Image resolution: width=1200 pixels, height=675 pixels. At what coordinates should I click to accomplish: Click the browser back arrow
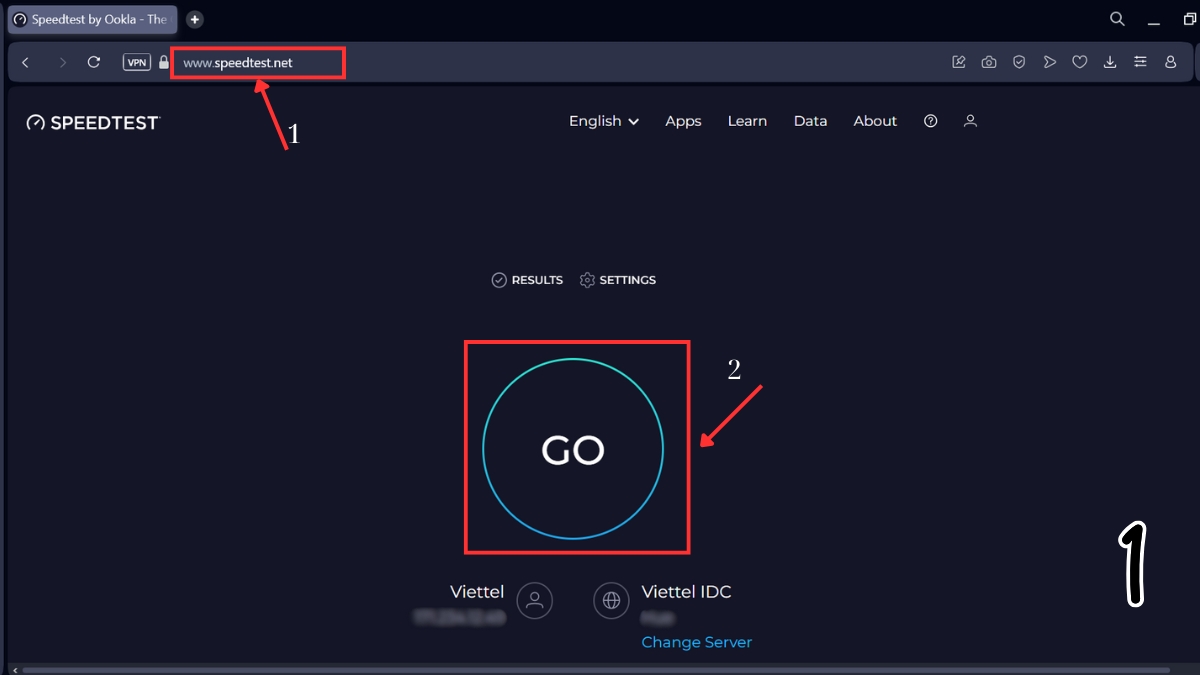tap(26, 62)
